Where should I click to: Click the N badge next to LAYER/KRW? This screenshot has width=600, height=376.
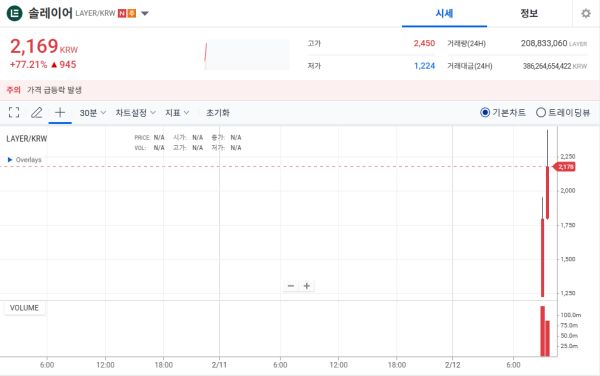[x=122, y=13]
